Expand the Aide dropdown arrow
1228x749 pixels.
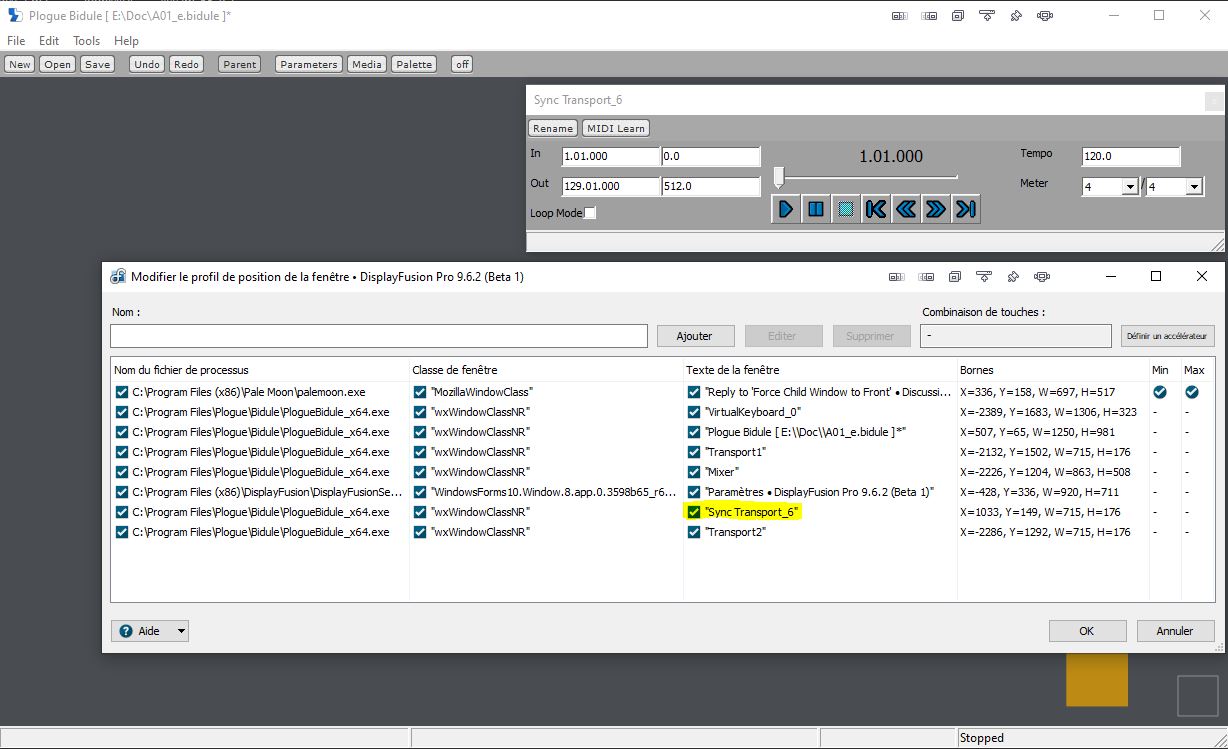click(181, 631)
